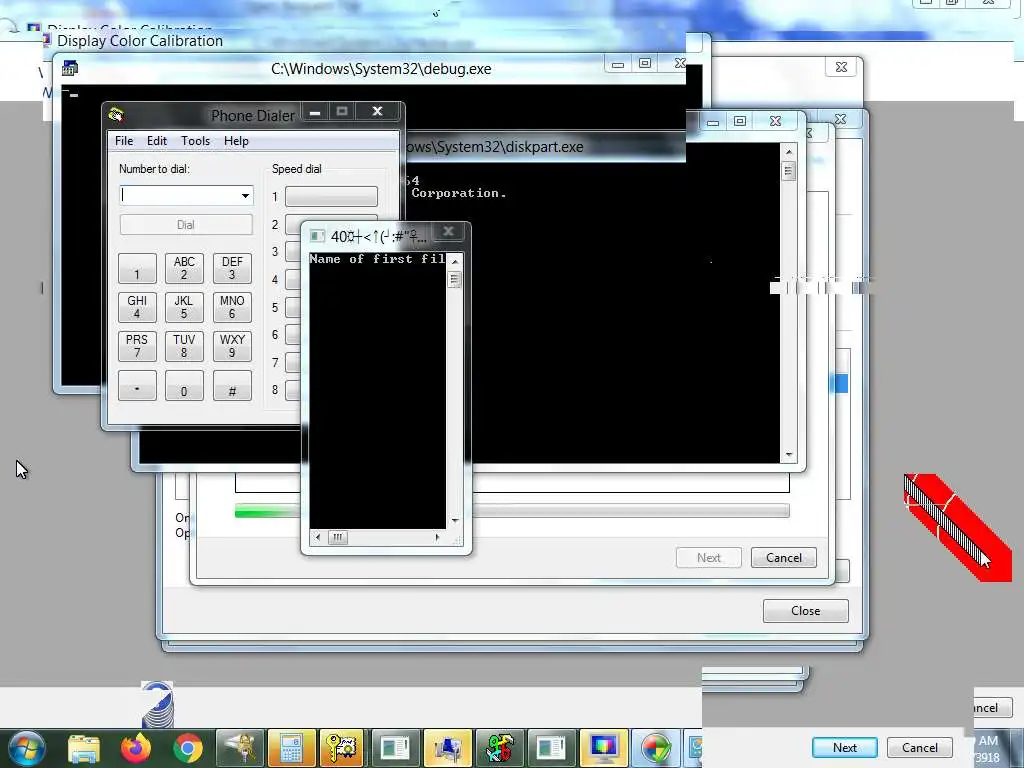Click the diskpart window scrollbar up arrow
Image resolution: width=1024 pixels, height=768 pixels.
point(789,152)
